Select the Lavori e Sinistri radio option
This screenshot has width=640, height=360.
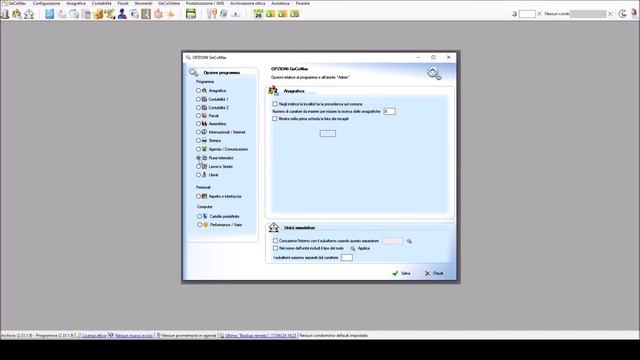198,167
